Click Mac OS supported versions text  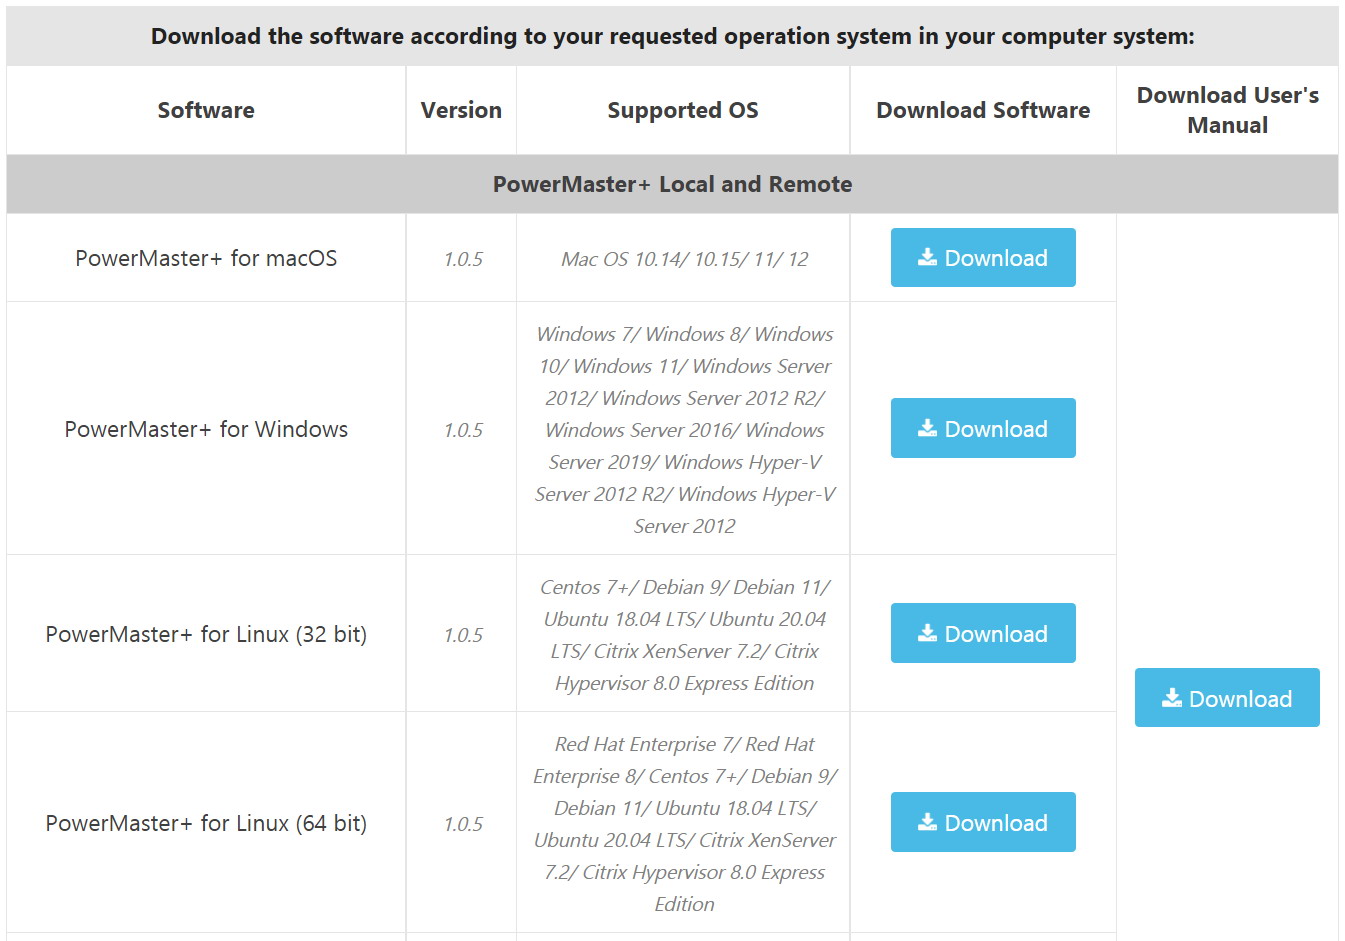pyautogui.click(x=684, y=259)
